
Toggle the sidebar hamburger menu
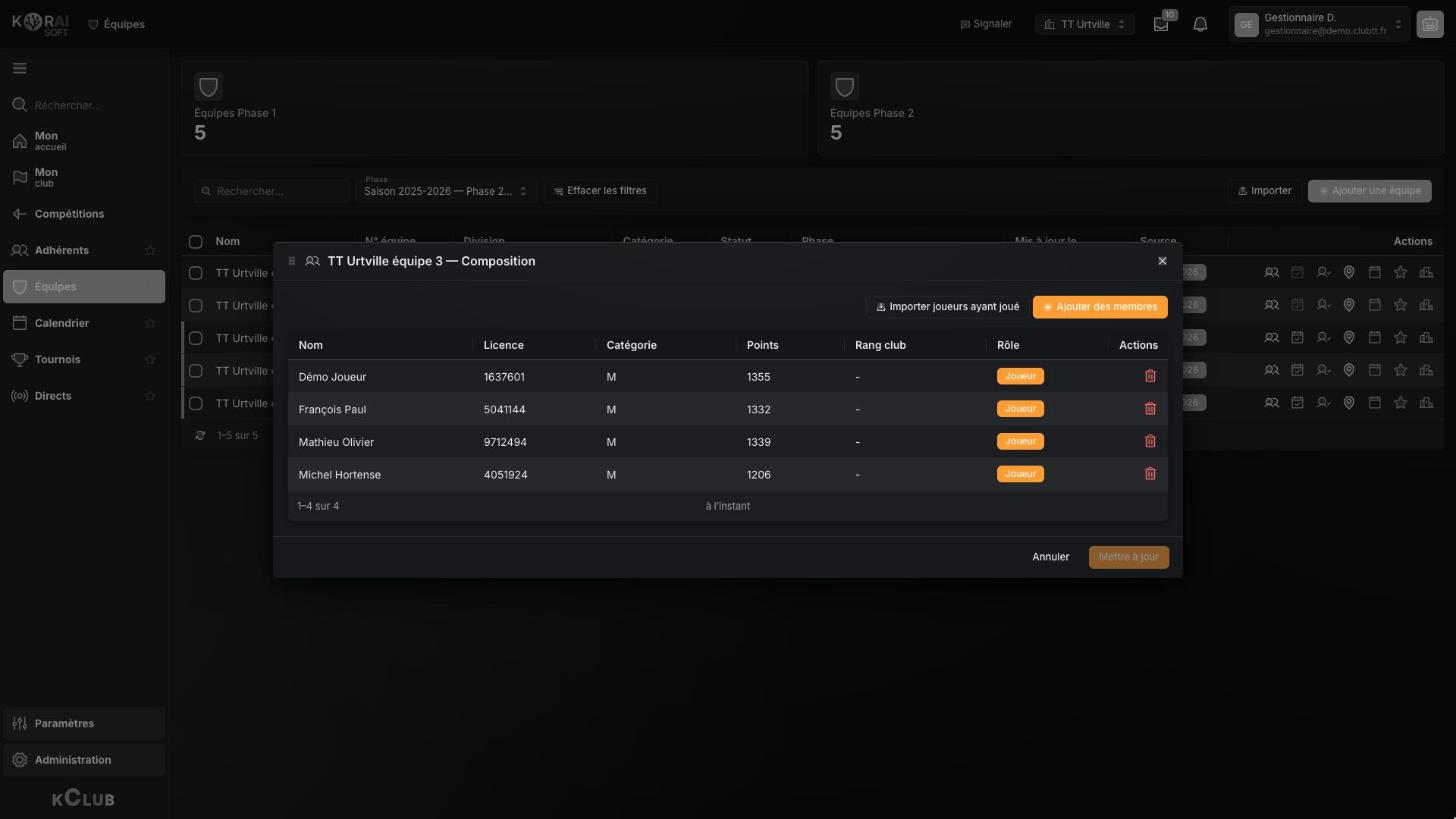click(19, 68)
